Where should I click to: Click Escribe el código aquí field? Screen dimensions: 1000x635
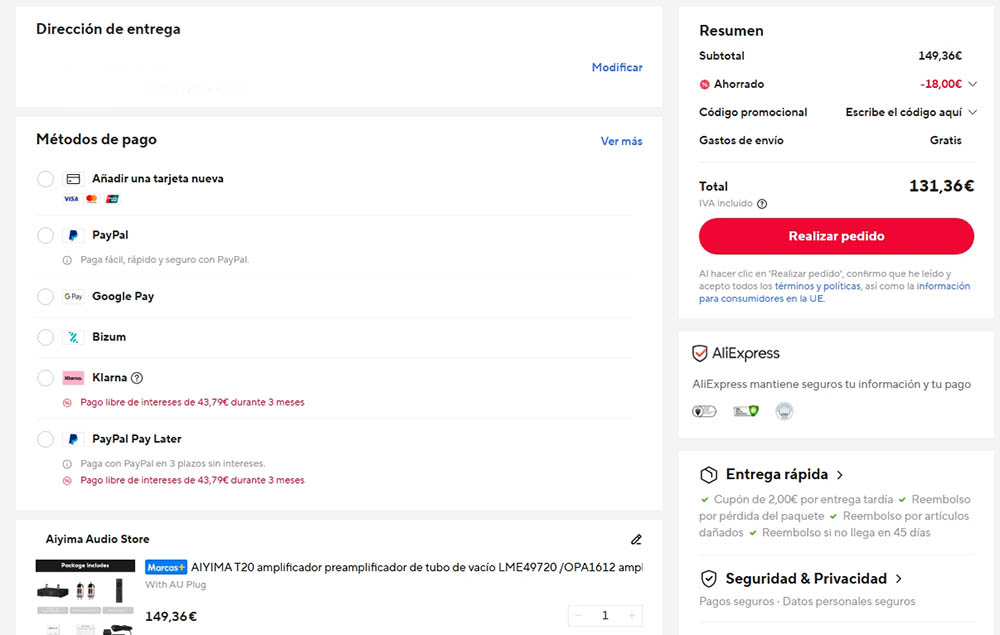point(904,112)
